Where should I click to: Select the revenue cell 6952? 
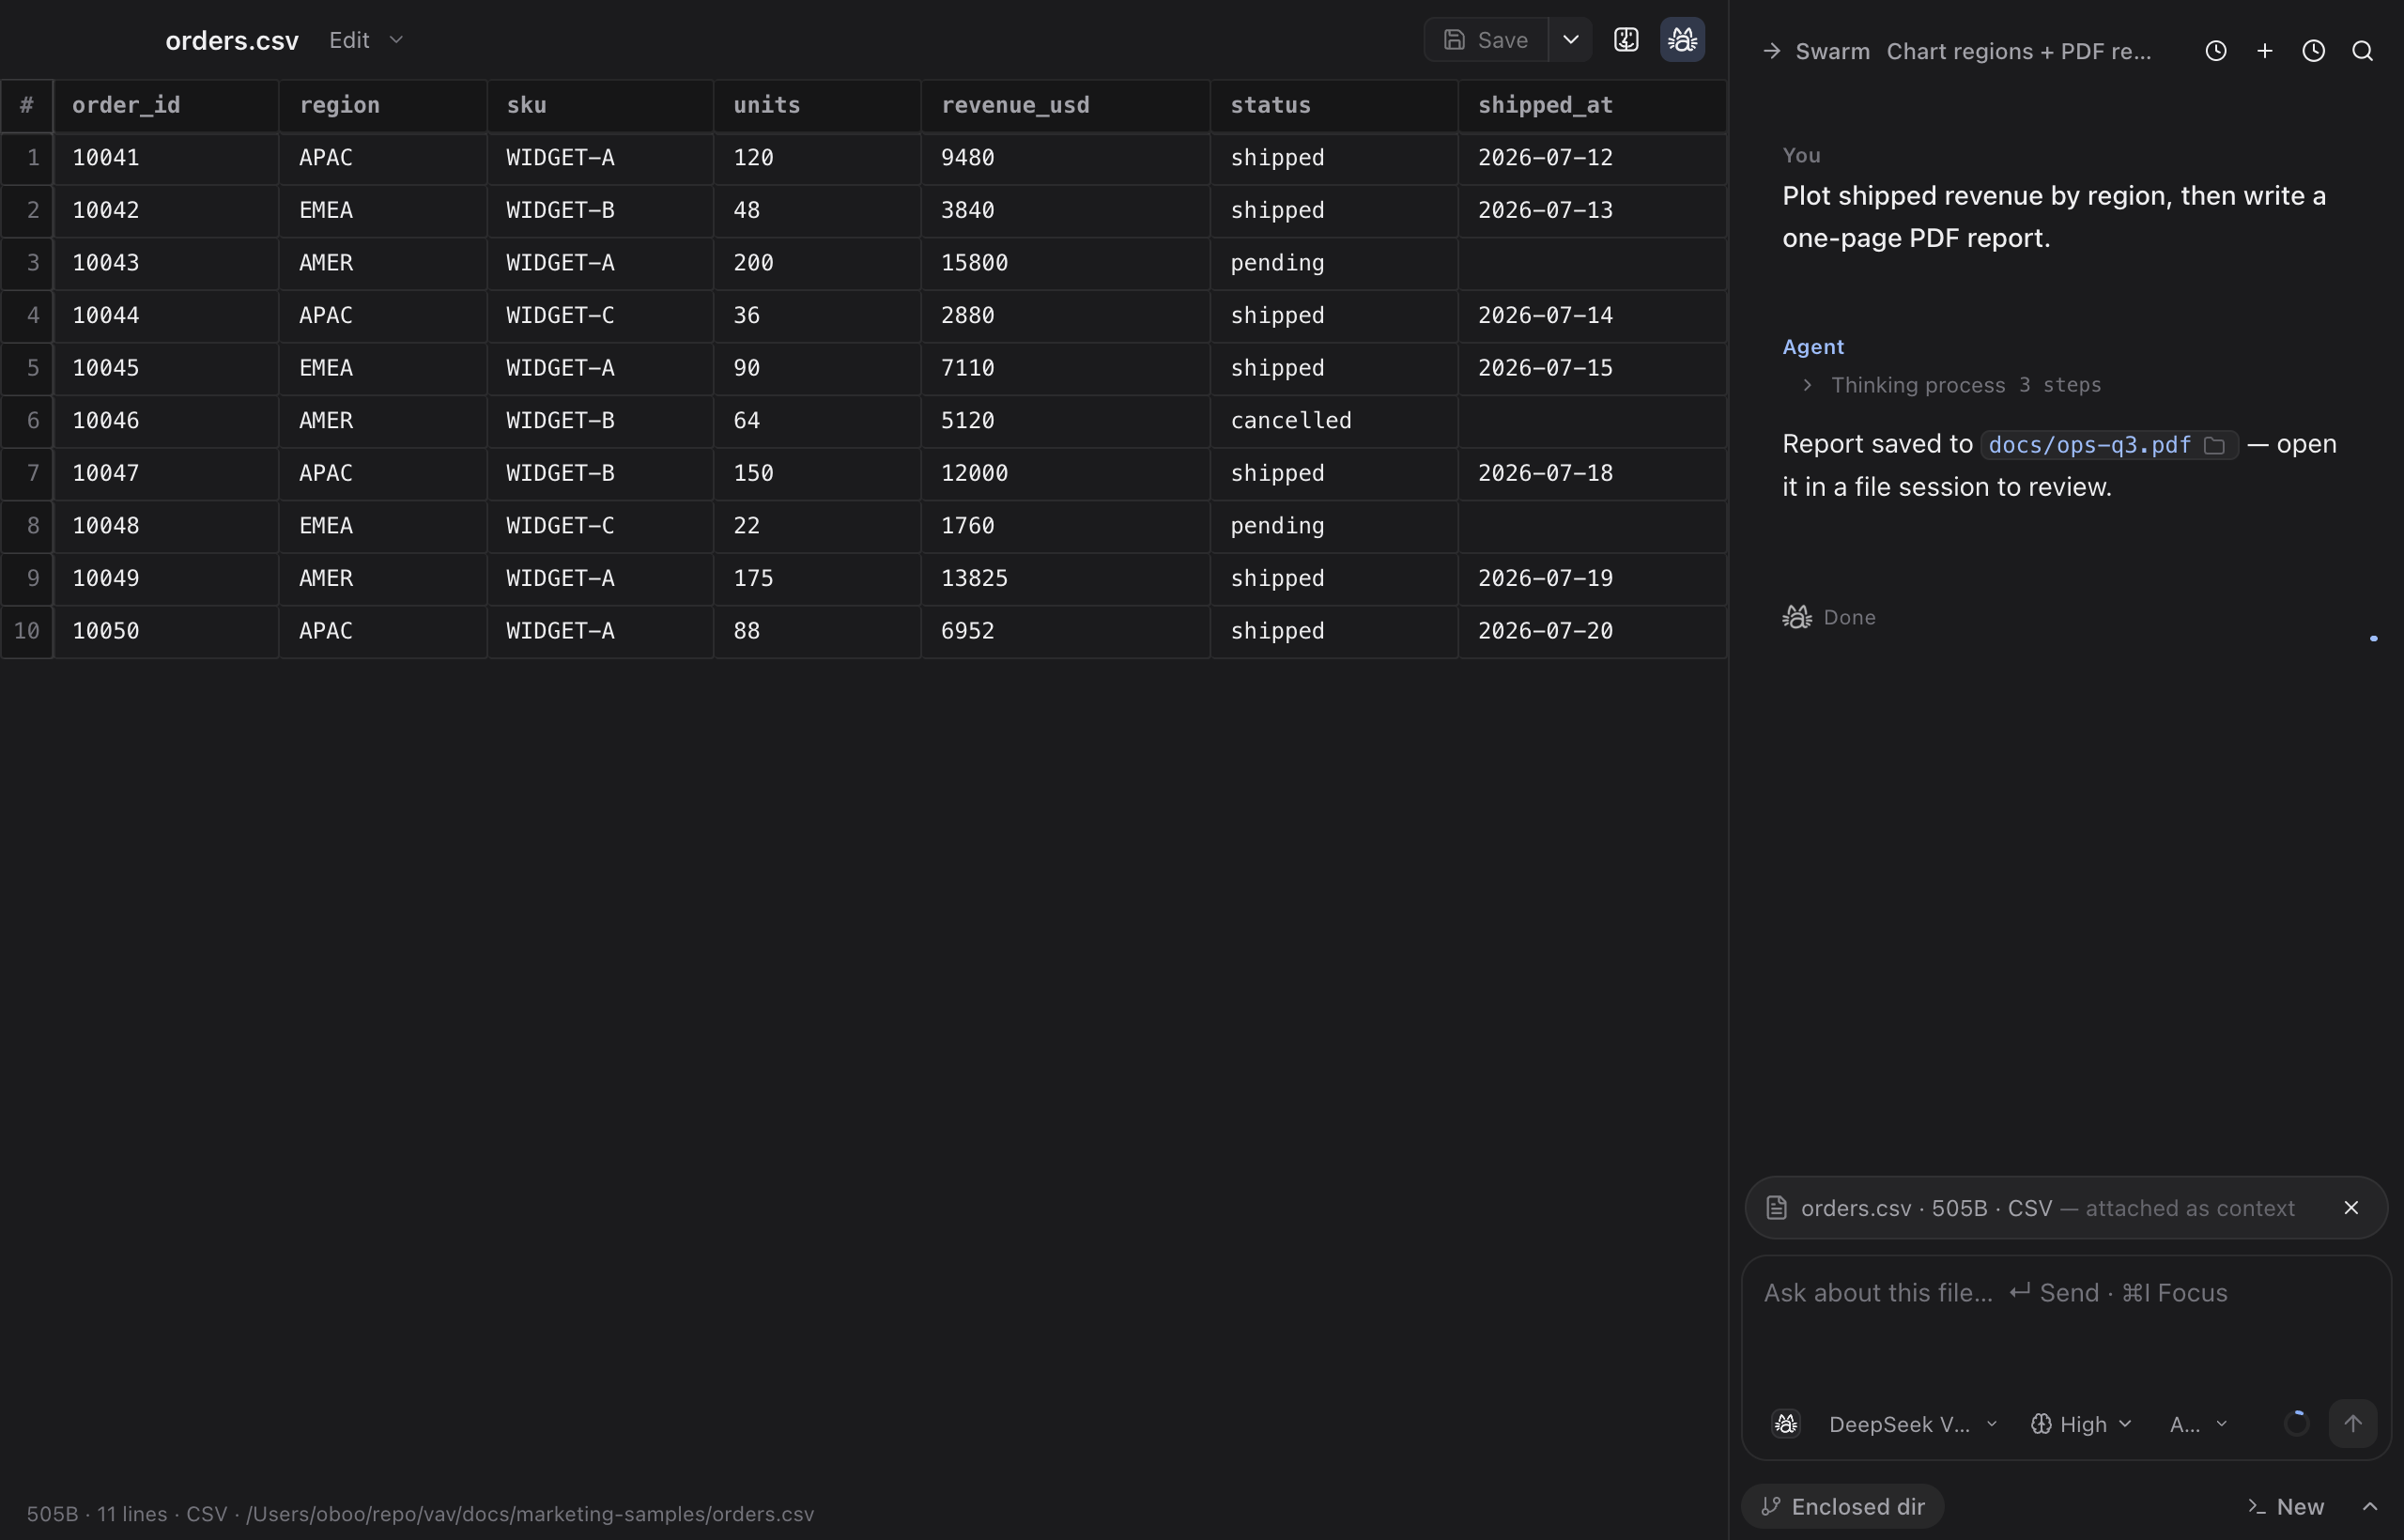[x=1065, y=631]
